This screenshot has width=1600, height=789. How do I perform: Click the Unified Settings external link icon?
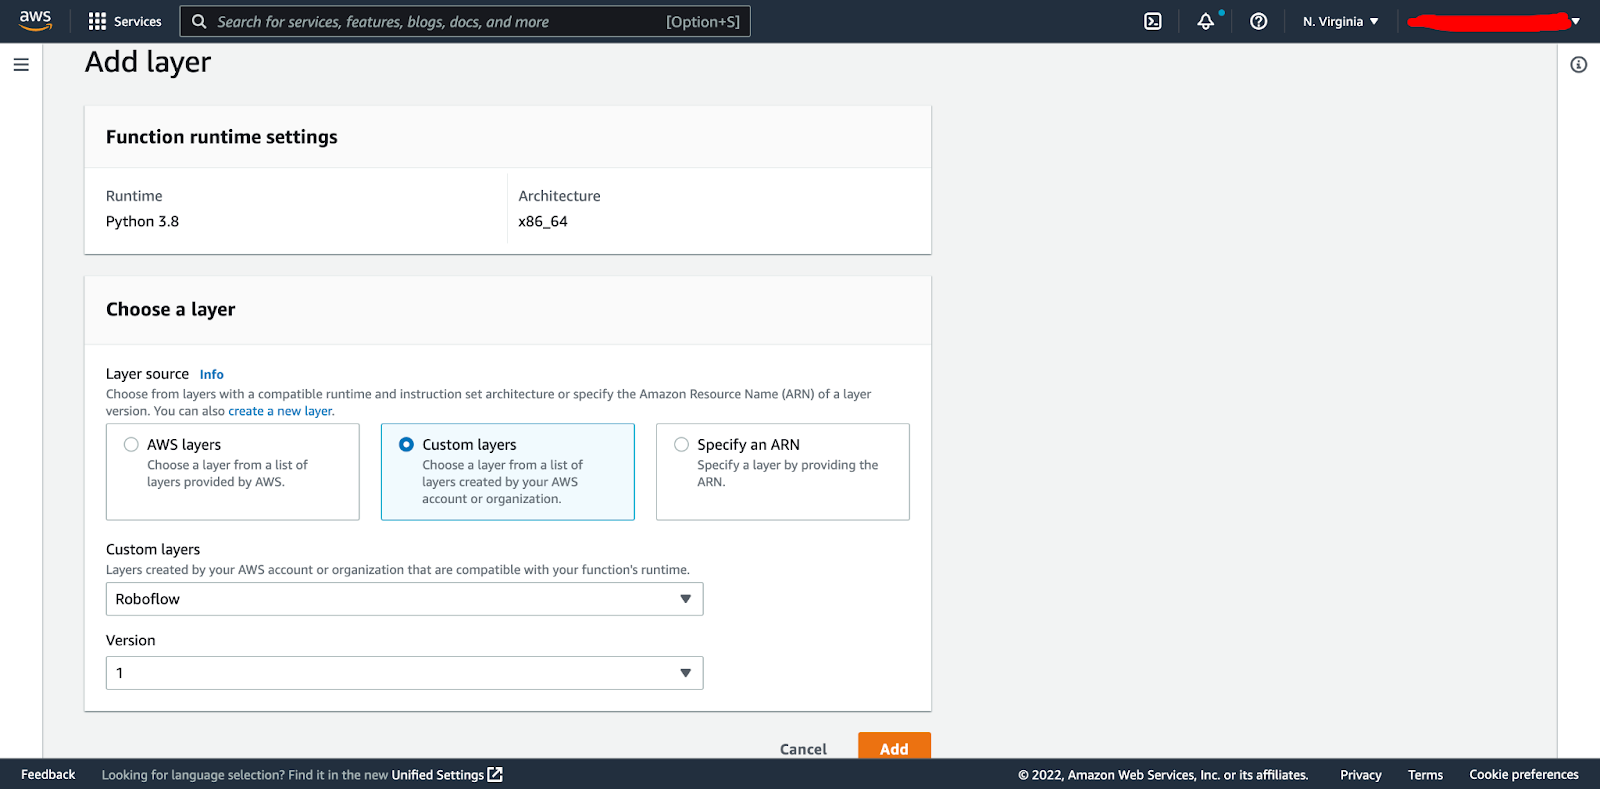click(495, 774)
